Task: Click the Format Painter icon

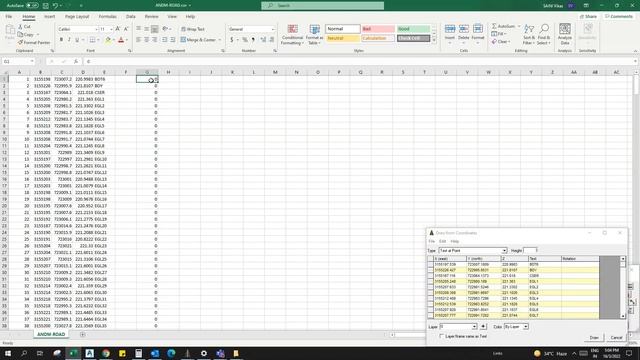Action: [x=33, y=42]
